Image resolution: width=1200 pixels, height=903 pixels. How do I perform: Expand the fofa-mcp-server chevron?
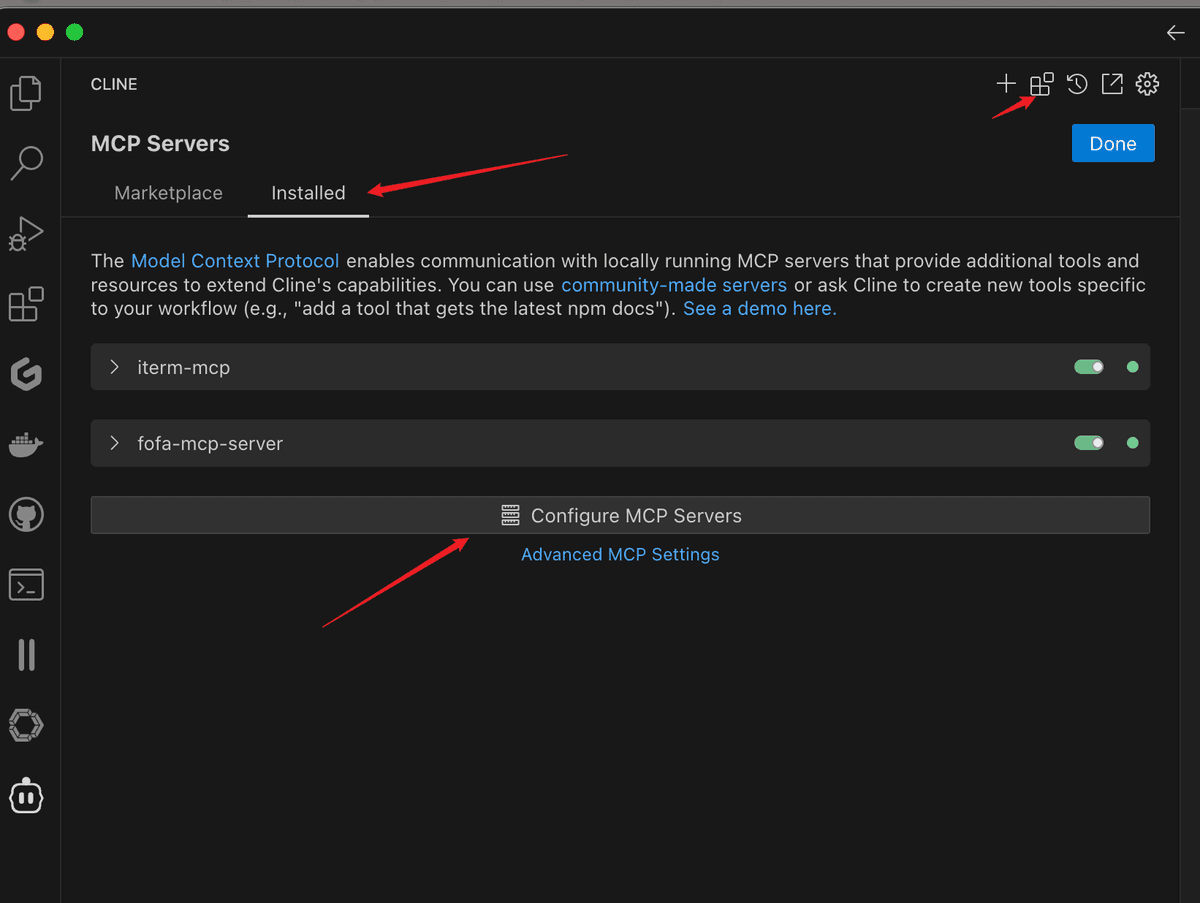(x=114, y=442)
